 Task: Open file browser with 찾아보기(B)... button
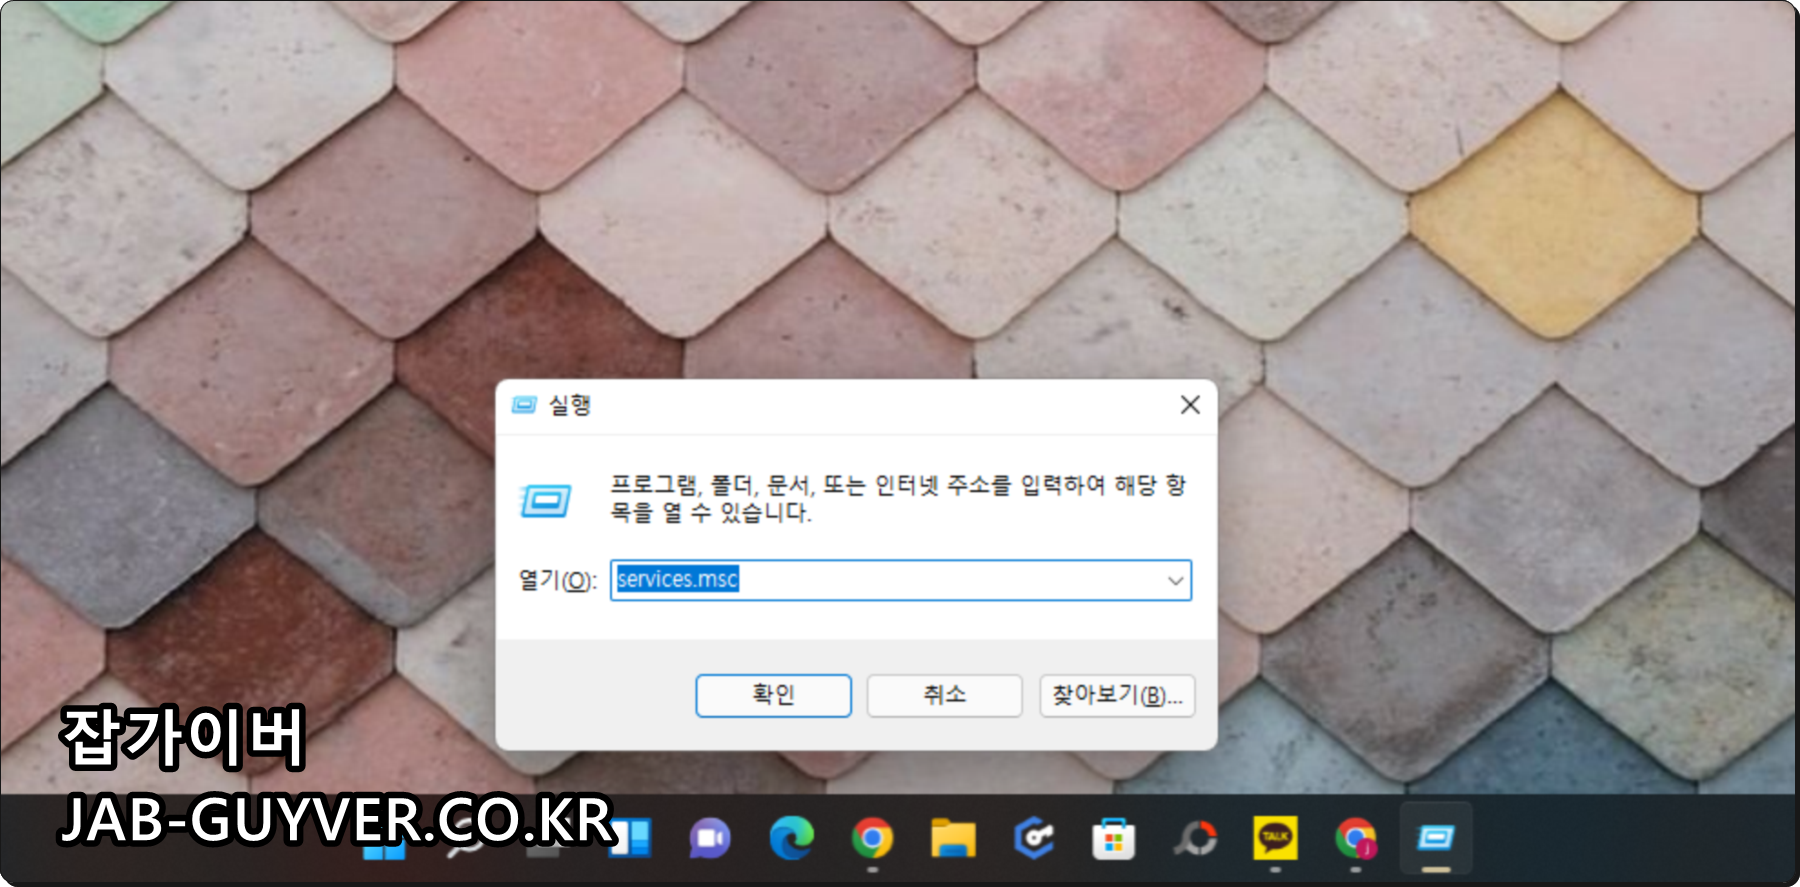pos(1117,695)
